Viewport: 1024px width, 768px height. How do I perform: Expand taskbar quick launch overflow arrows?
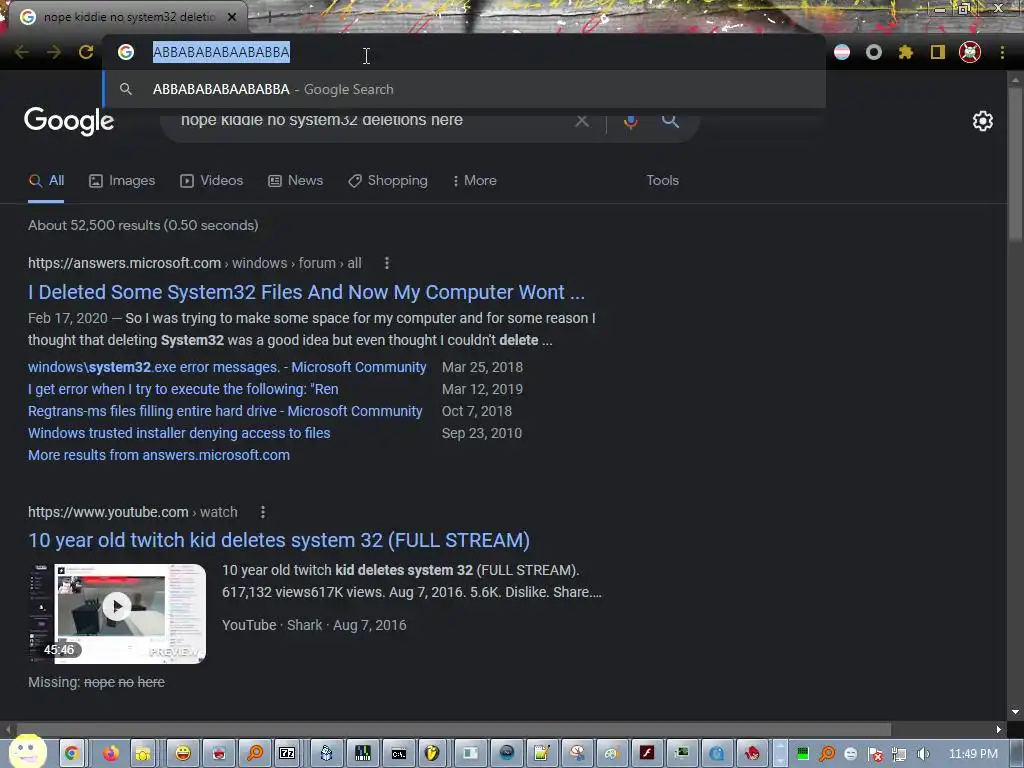pos(780,754)
